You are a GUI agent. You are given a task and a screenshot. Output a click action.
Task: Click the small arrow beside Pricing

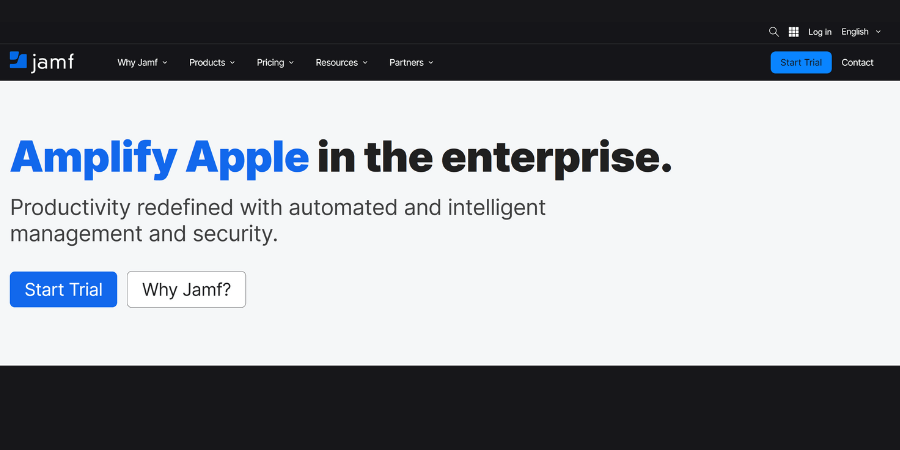pyautogui.click(x=292, y=63)
